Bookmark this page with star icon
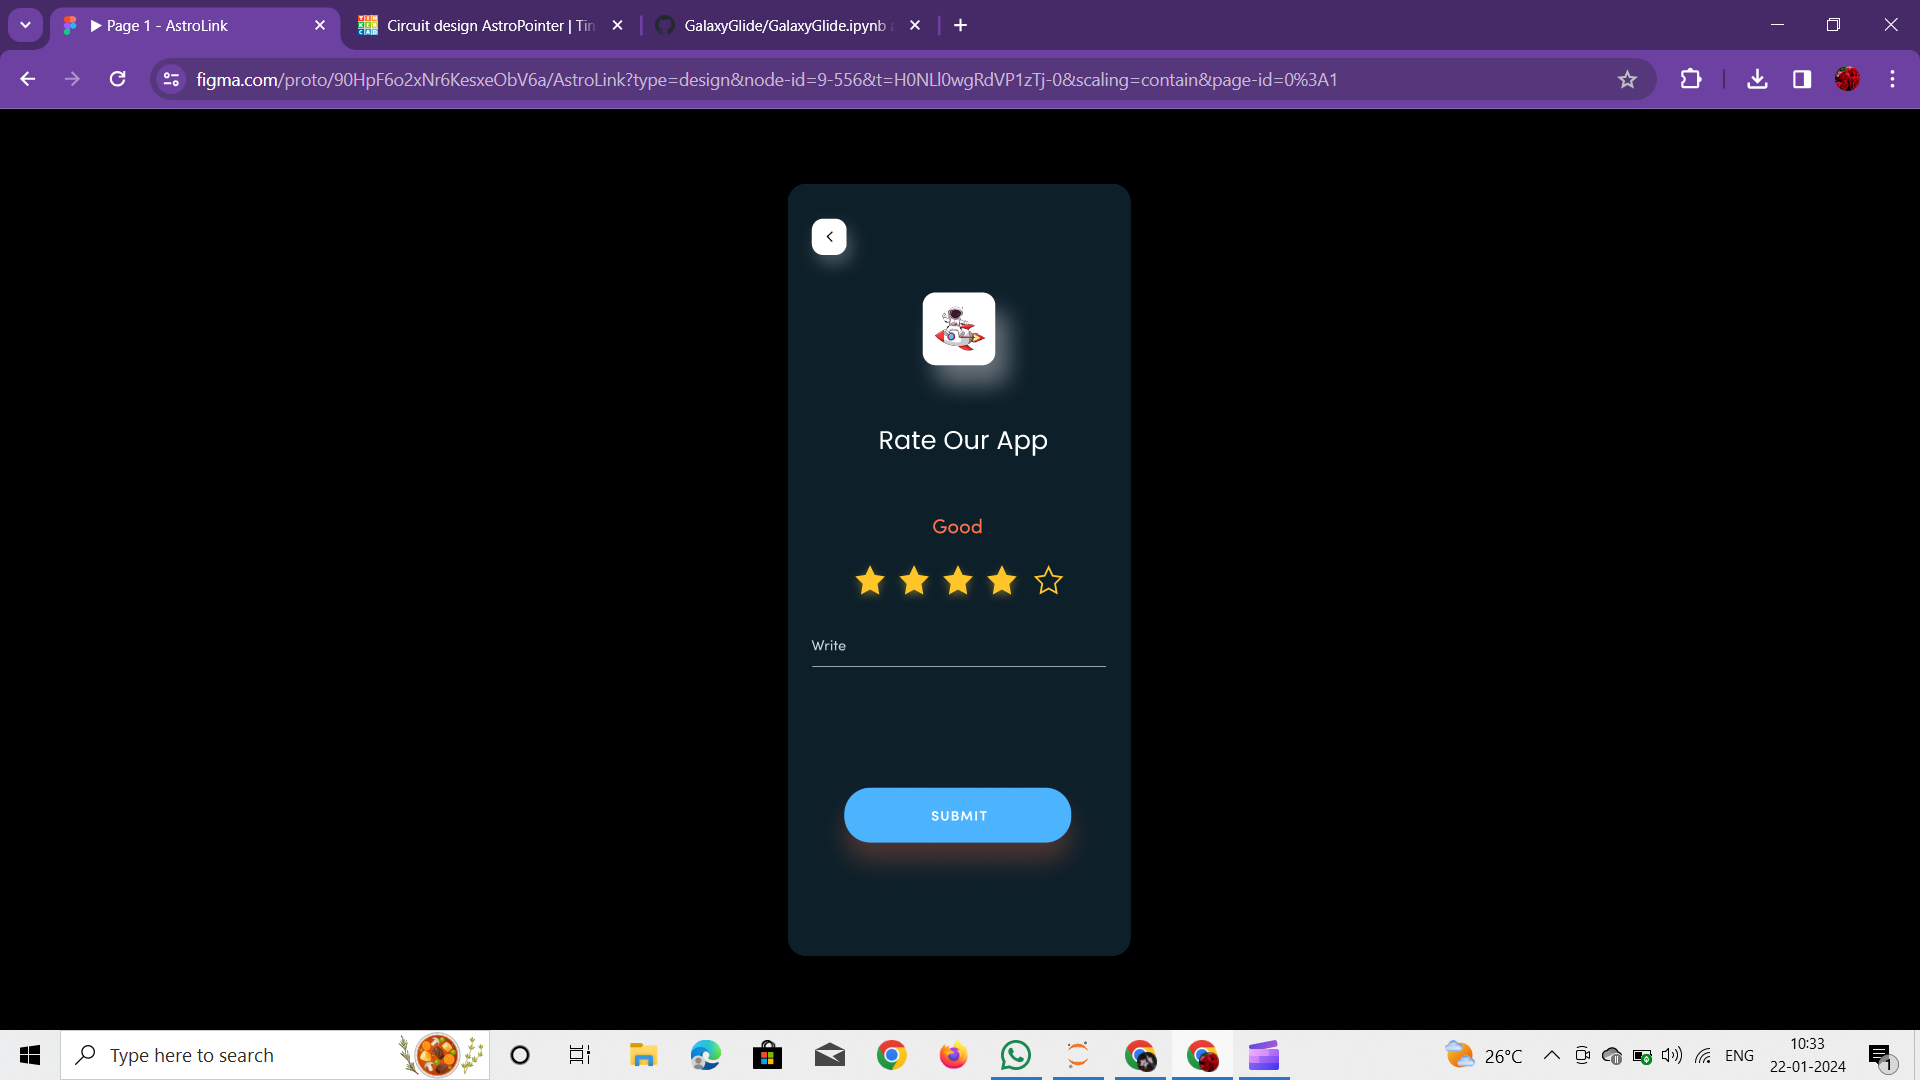 point(1627,80)
